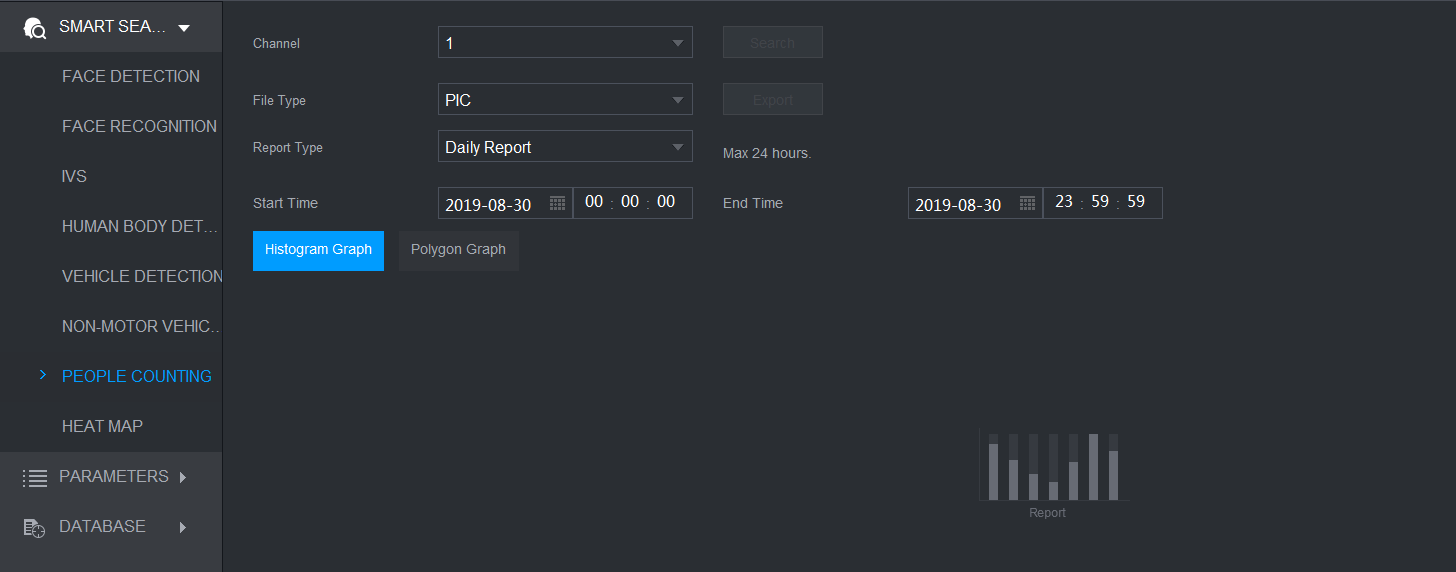Expand the Database section arrow
Image resolution: width=1456 pixels, height=572 pixels.
click(x=183, y=527)
